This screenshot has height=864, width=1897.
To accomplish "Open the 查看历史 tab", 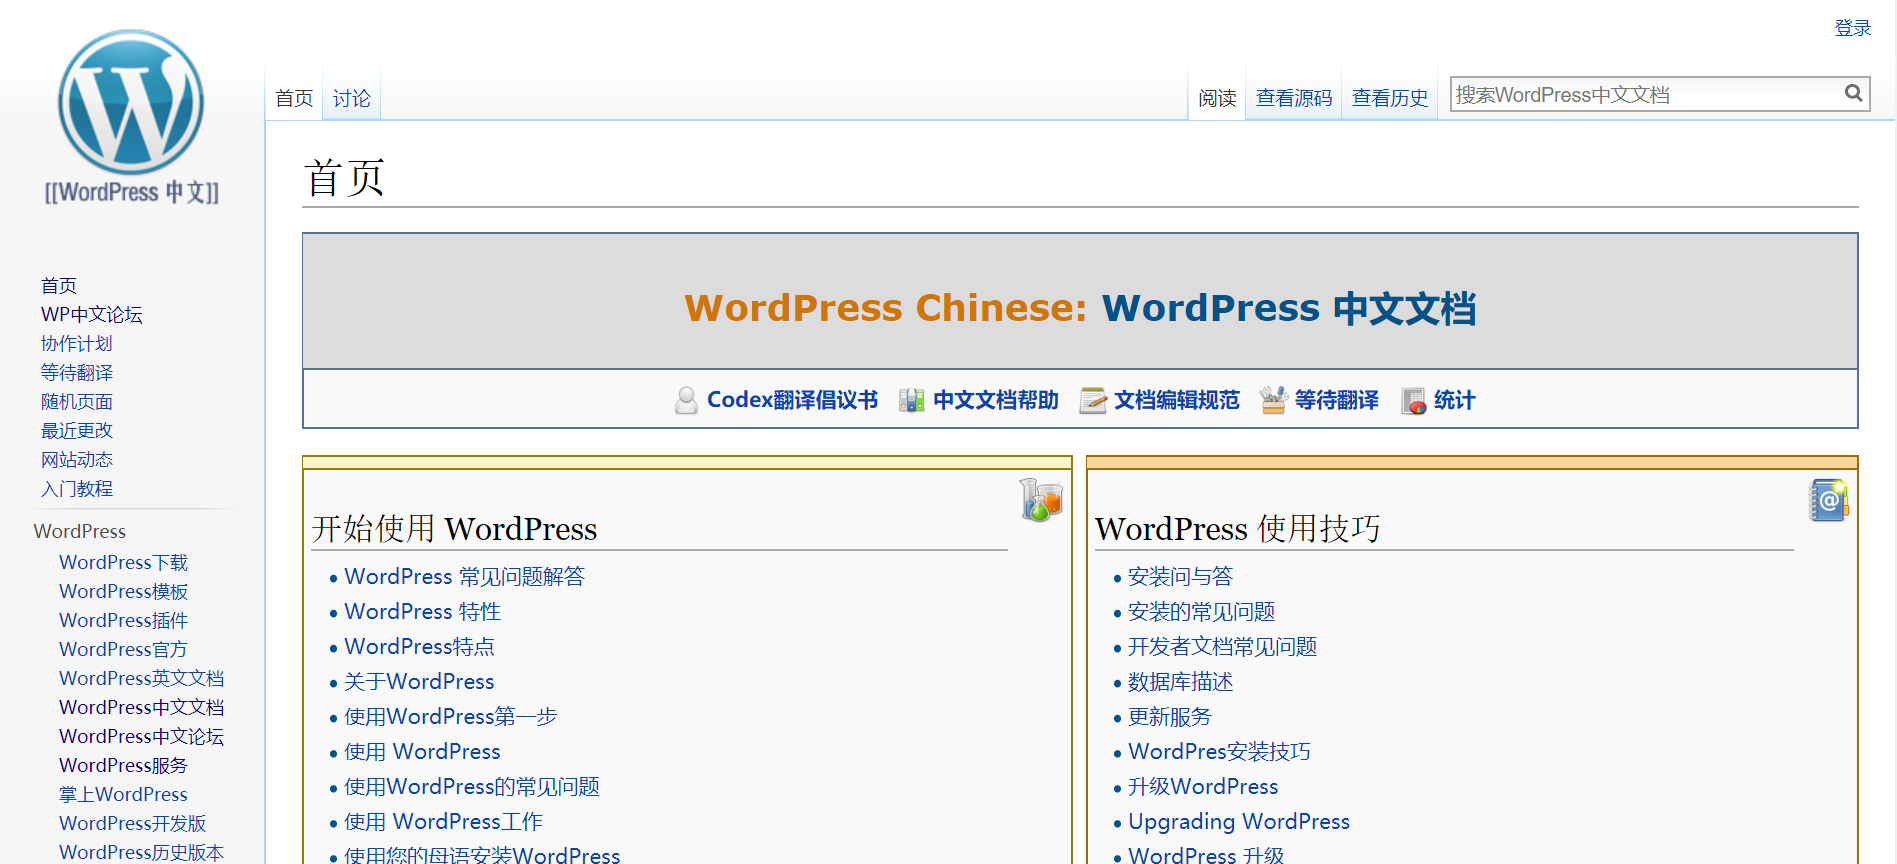I will tap(1390, 98).
